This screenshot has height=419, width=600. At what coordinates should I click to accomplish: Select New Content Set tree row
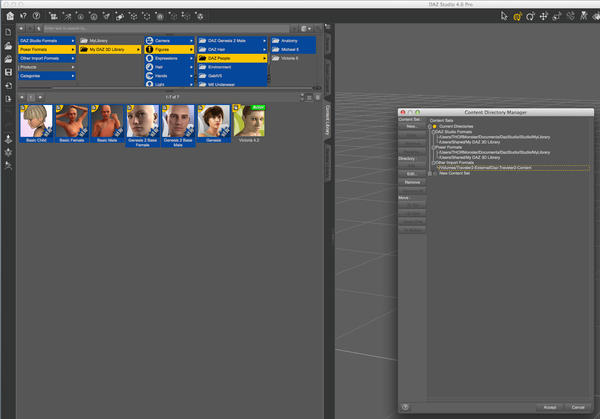454,173
